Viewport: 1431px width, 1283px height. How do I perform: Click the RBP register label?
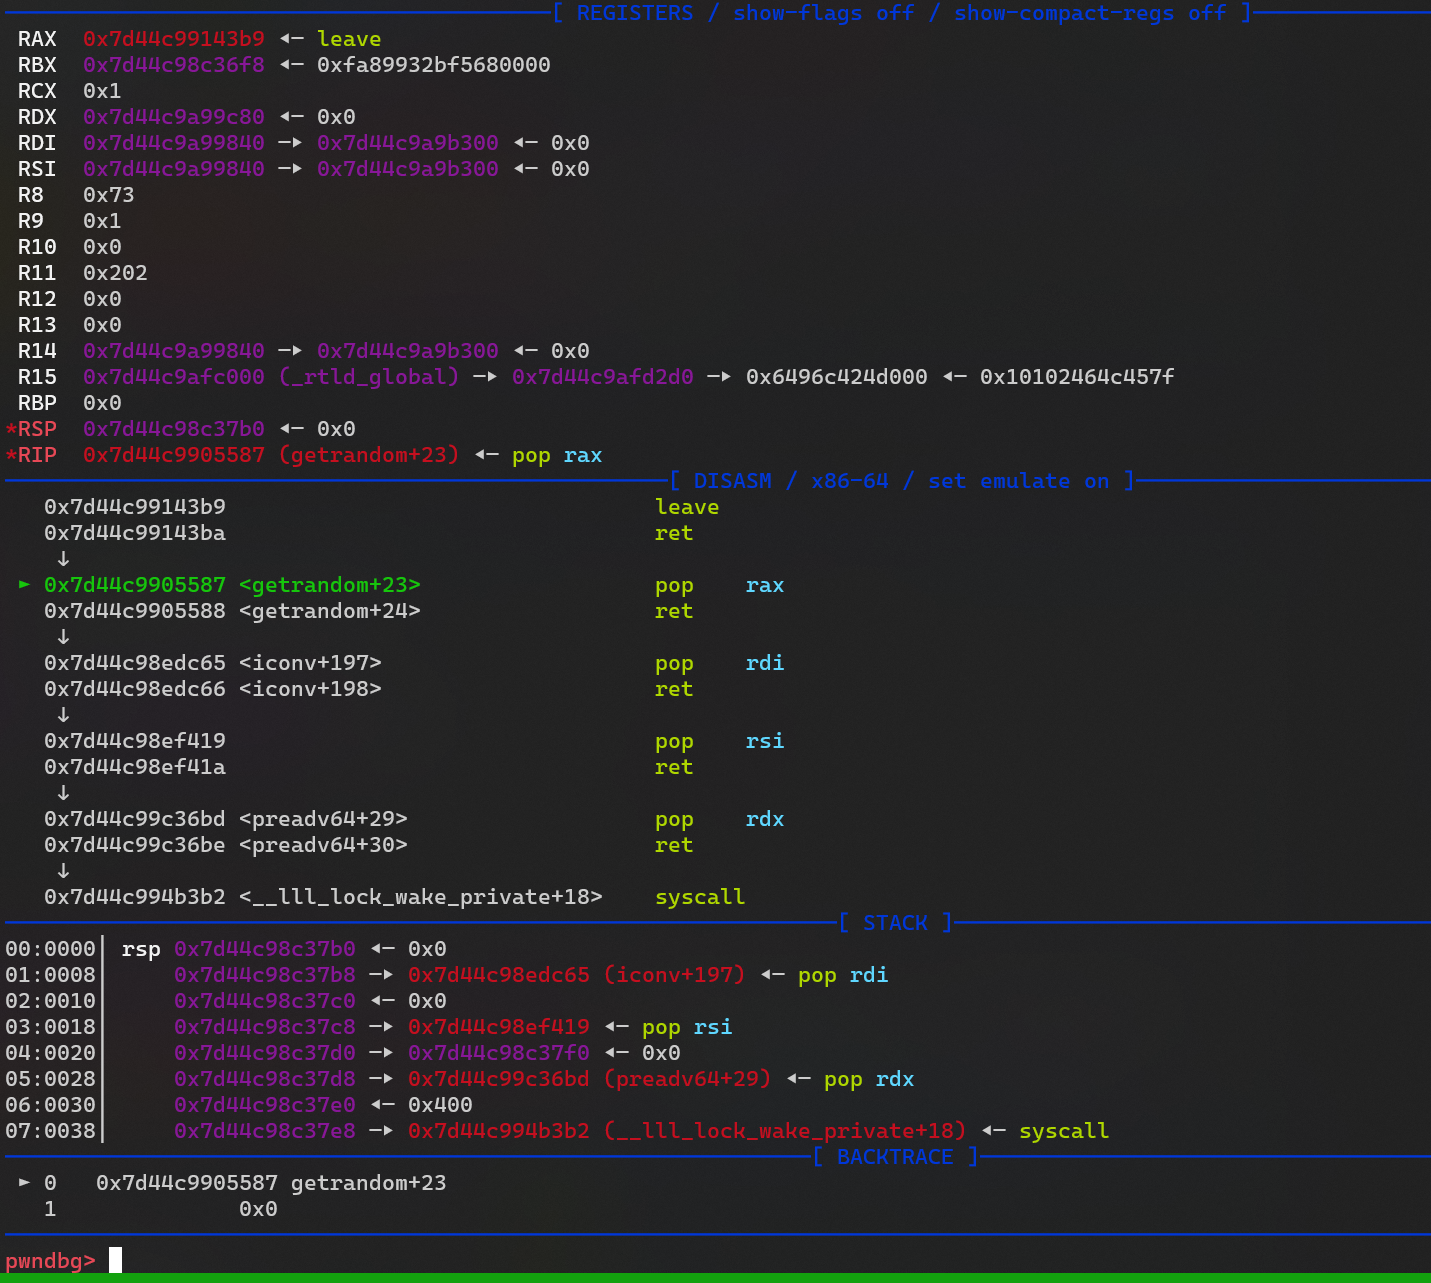click(x=37, y=403)
